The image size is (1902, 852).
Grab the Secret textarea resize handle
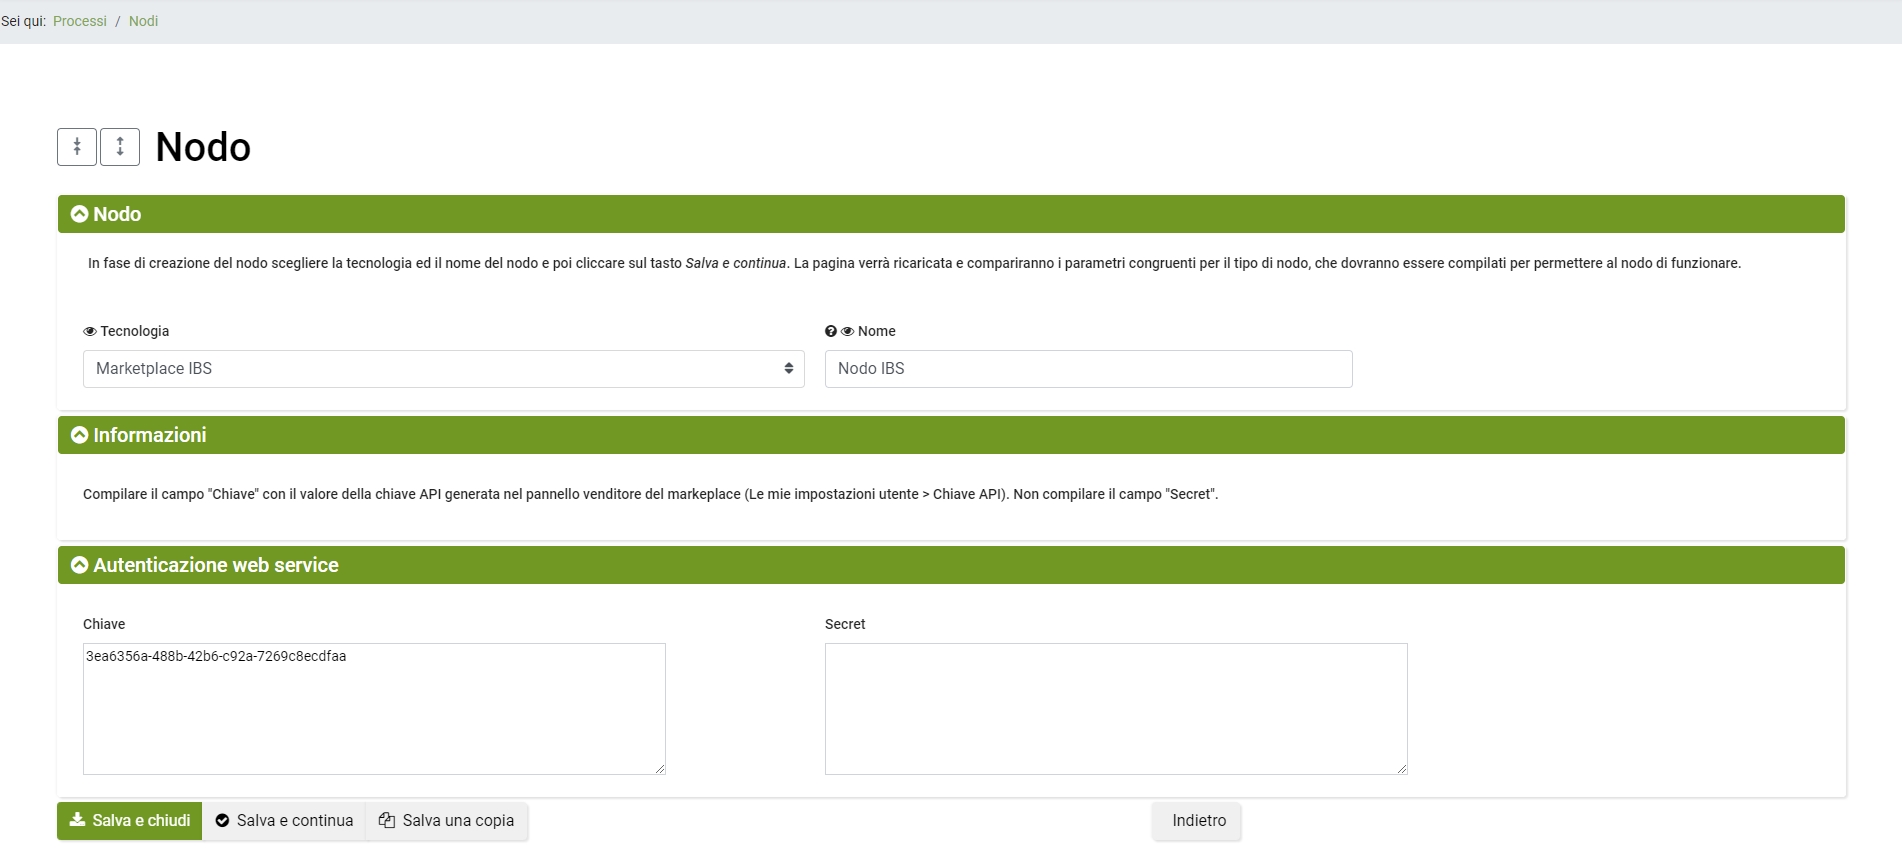tap(1402, 769)
